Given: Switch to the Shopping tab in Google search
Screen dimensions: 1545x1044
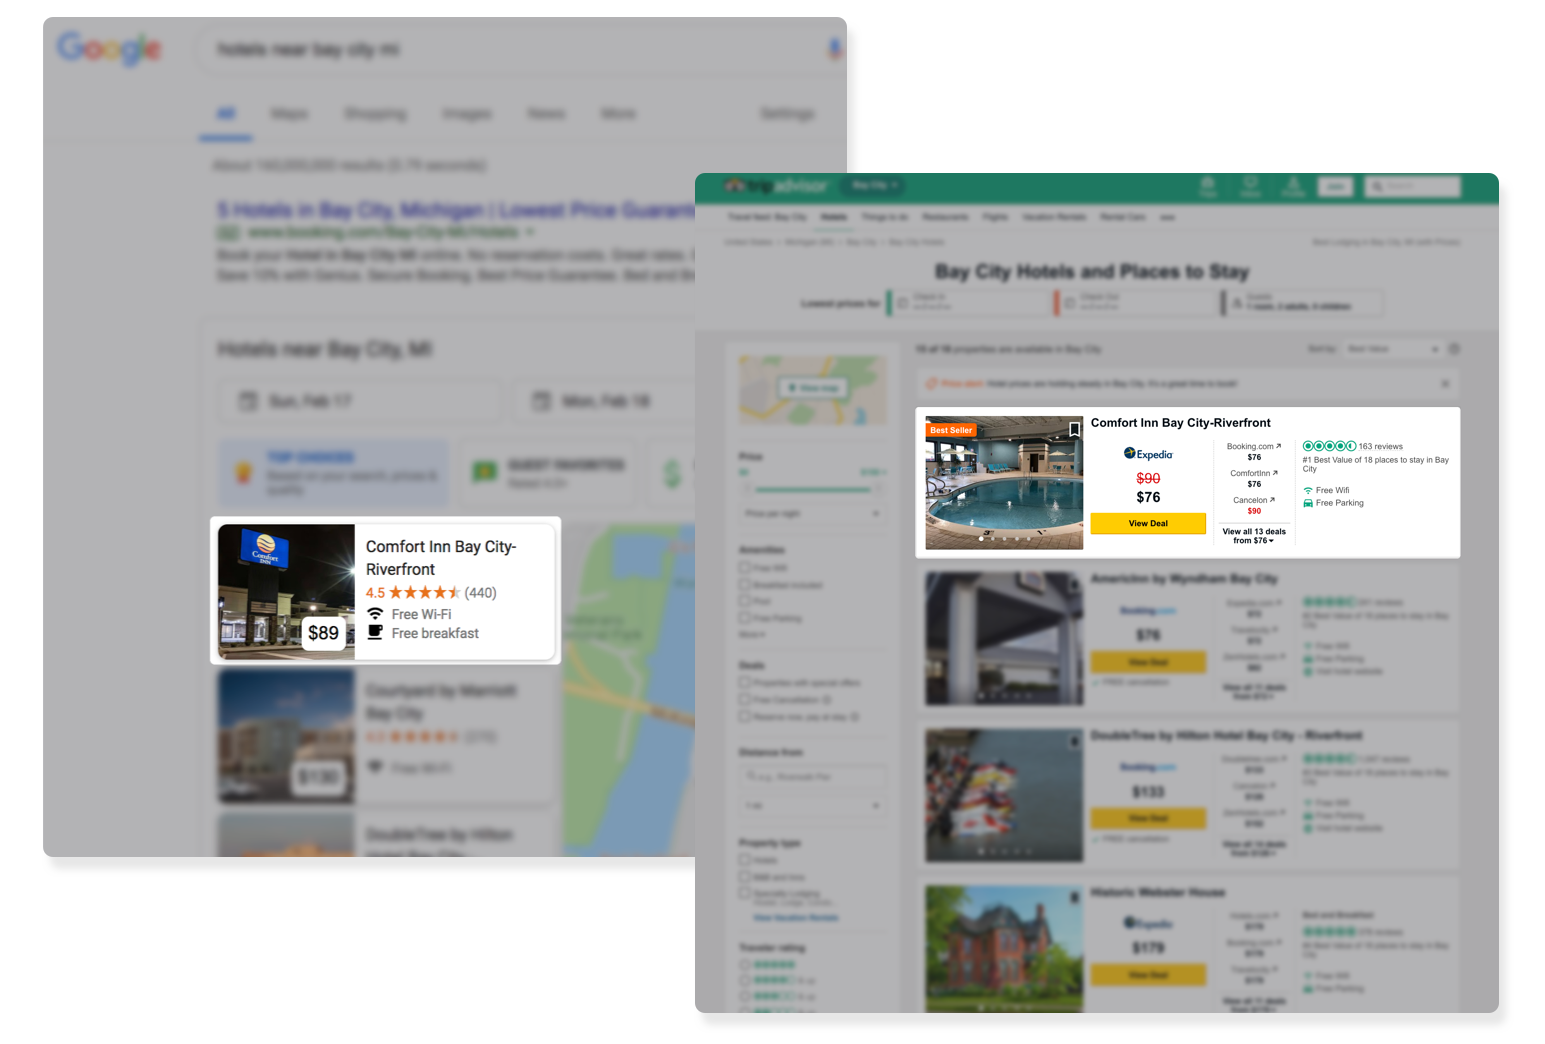Looking at the screenshot, I should coord(375,114).
